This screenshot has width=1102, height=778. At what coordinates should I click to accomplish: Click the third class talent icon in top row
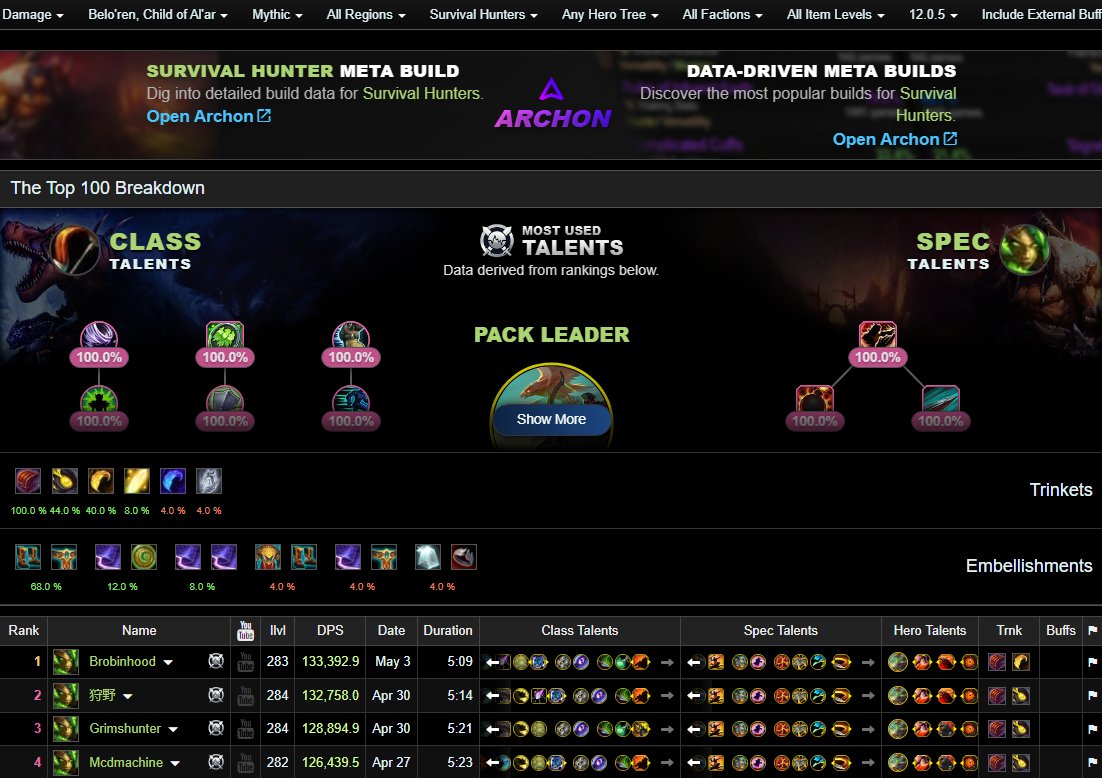point(351,336)
